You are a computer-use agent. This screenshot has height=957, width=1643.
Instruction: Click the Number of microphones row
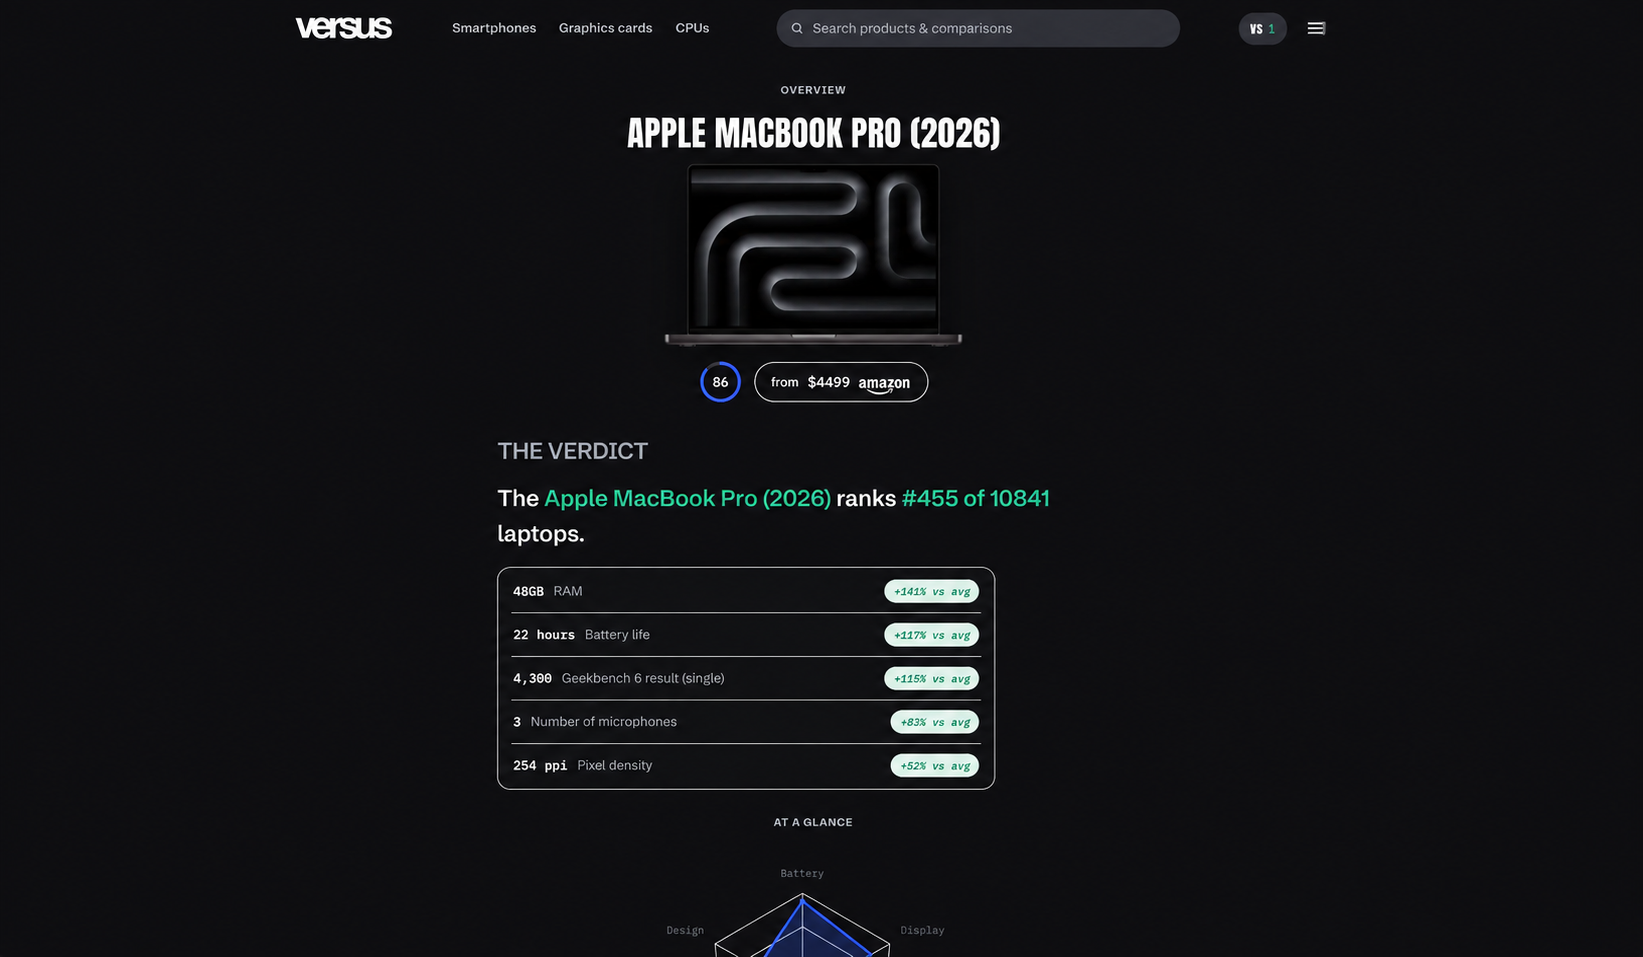coord(746,722)
